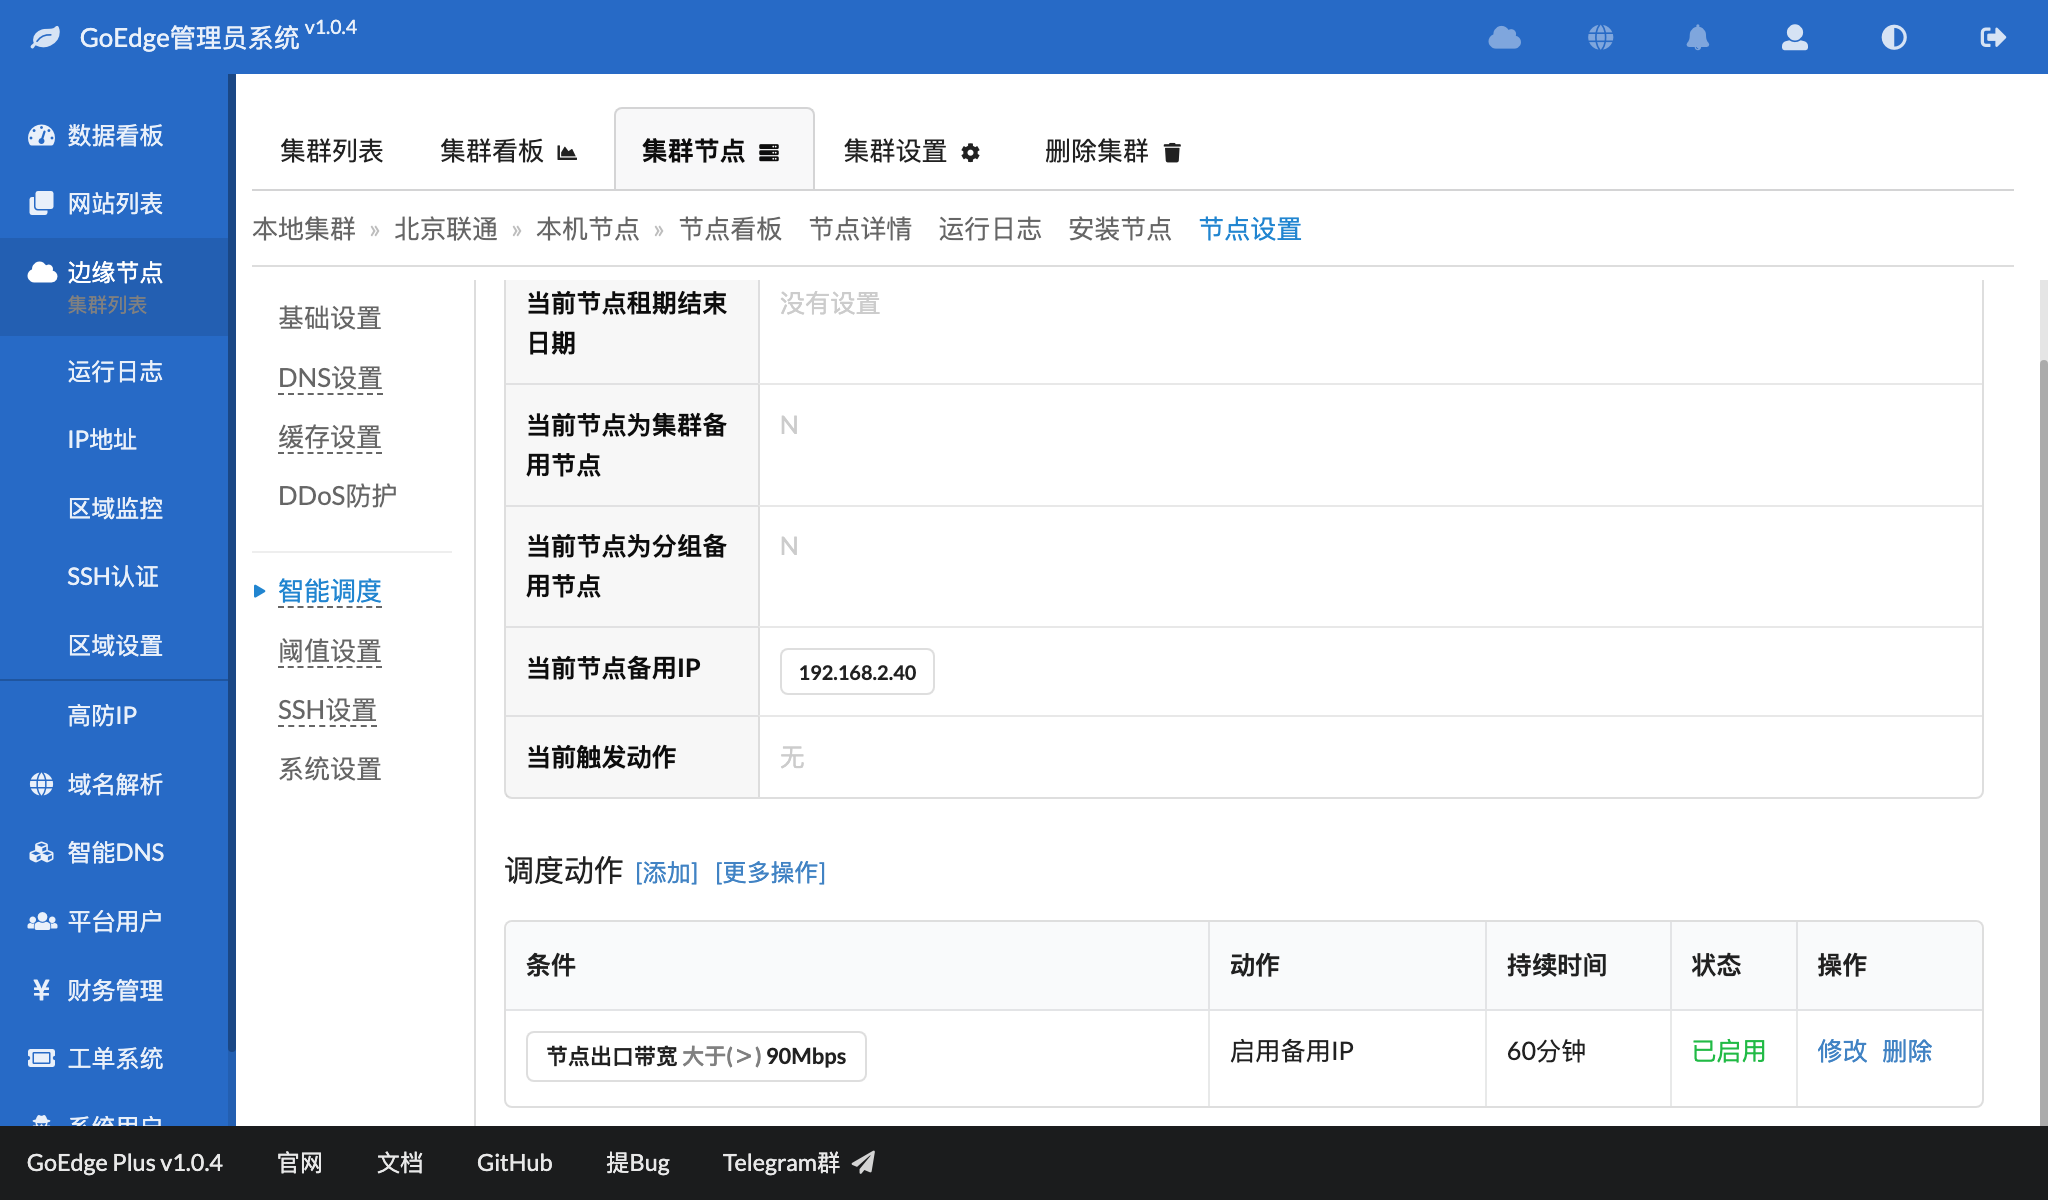Open notifications bell icon
The height and width of the screenshot is (1200, 2048).
click(1698, 38)
